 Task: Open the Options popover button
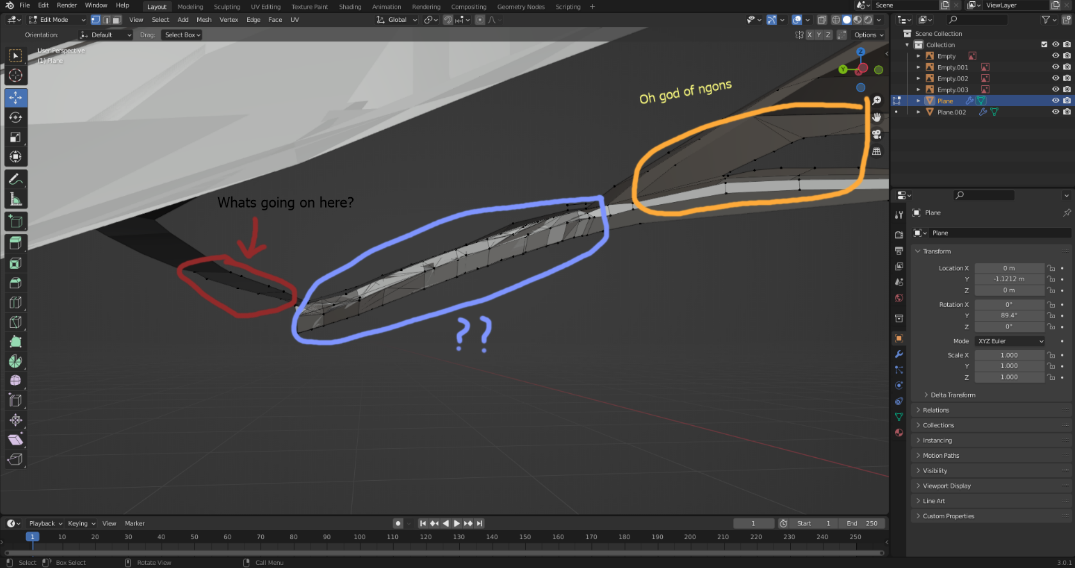click(868, 34)
